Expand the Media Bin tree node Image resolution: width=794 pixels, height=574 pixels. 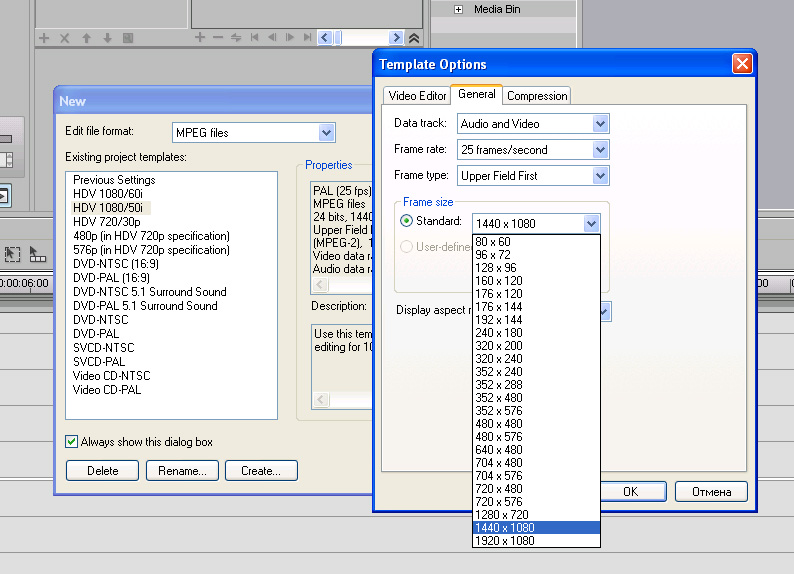coord(458,10)
